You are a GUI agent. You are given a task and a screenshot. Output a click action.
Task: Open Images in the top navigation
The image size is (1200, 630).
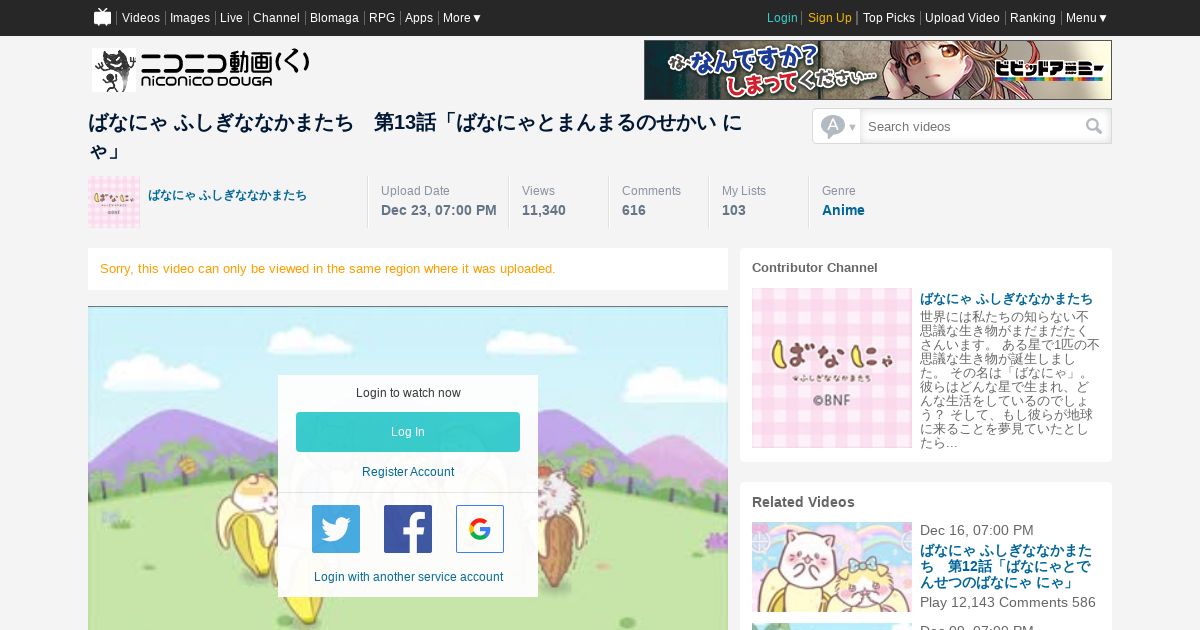190,18
